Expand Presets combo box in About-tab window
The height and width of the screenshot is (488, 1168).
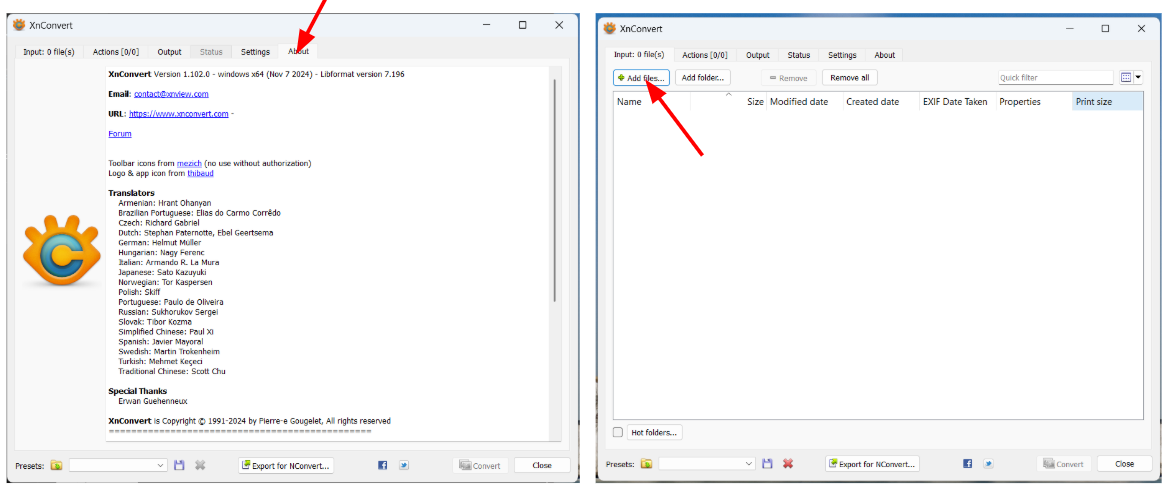point(119,466)
